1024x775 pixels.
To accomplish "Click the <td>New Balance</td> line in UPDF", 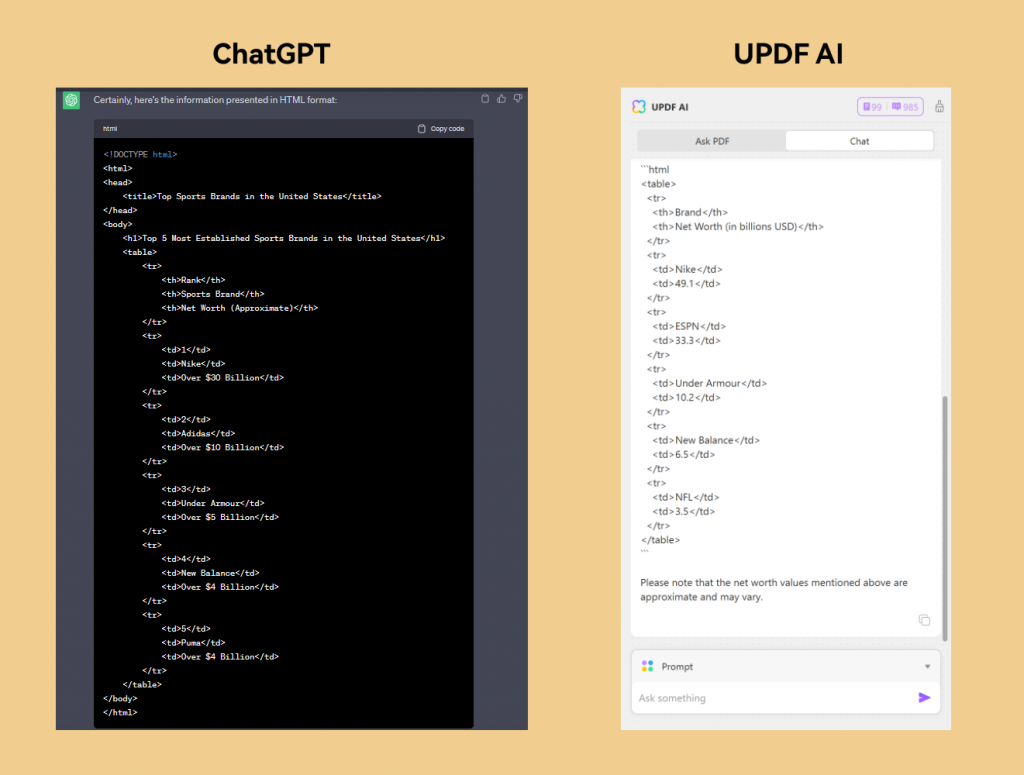I will [x=706, y=440].
